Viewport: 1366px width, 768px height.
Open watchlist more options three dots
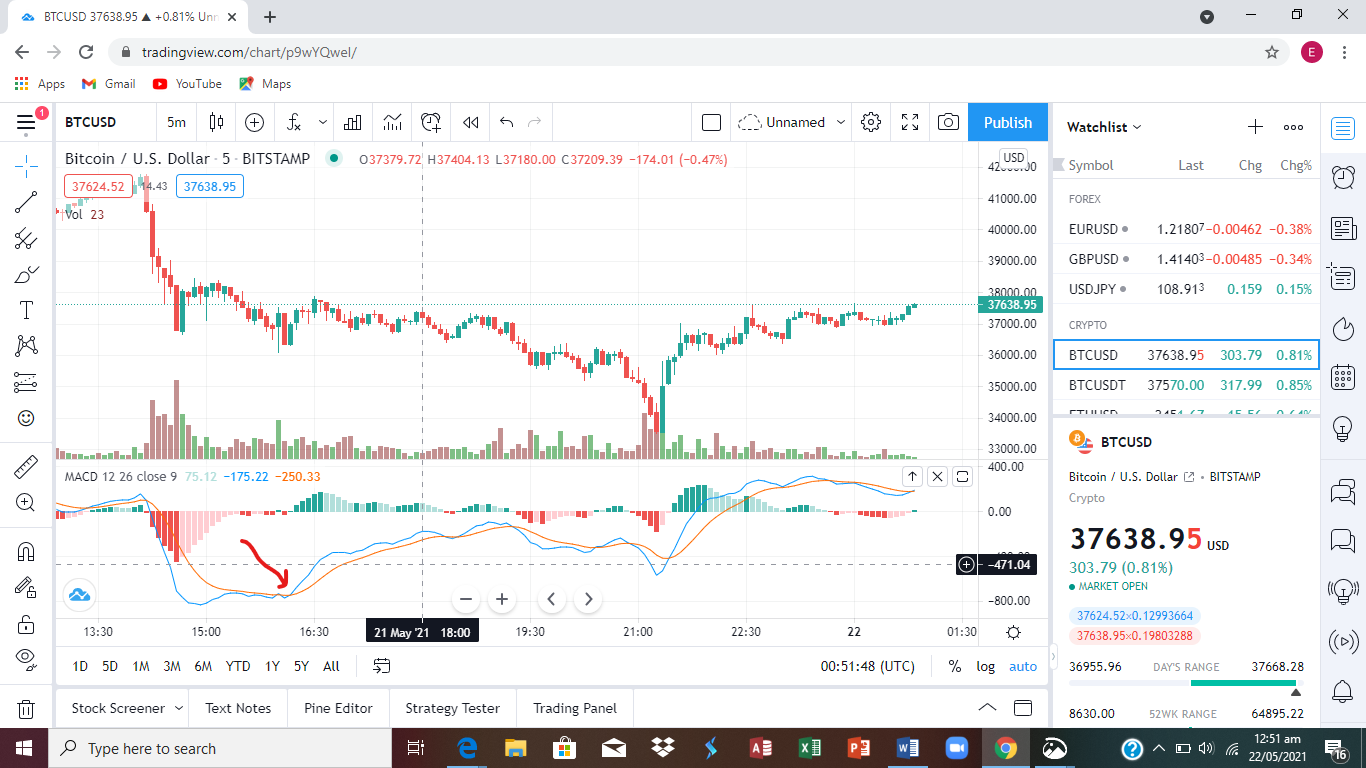click(x=1293, y=127)
